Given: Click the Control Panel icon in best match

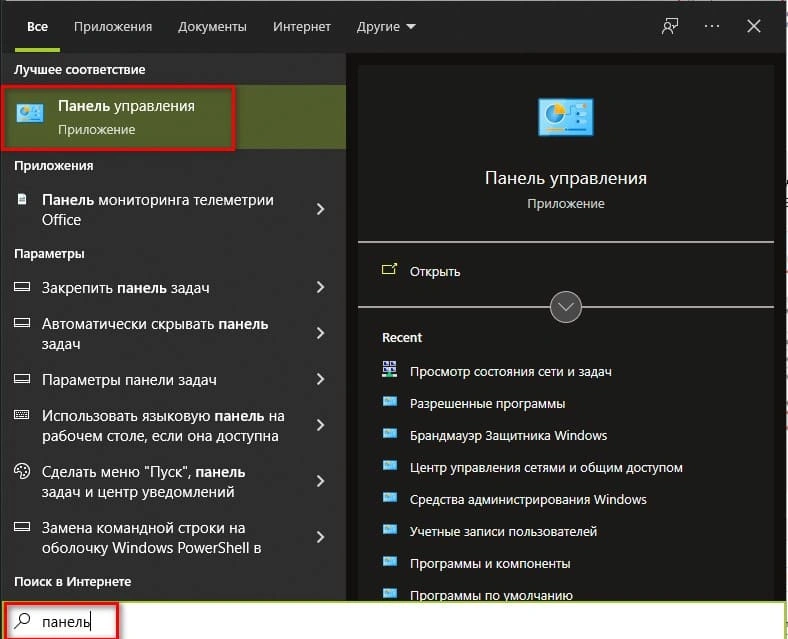Looking at the screenshot, I should (x=30, y=114).
